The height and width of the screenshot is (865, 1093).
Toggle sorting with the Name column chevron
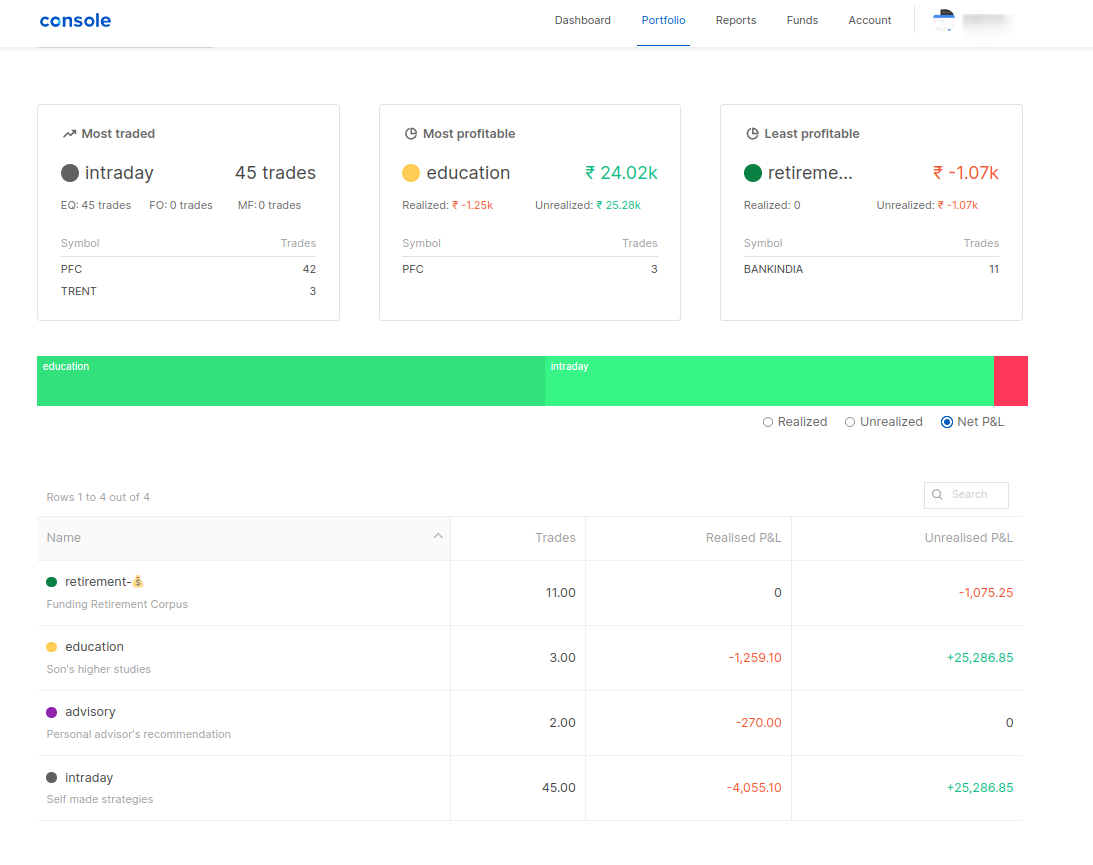click(x=438, y=537)
